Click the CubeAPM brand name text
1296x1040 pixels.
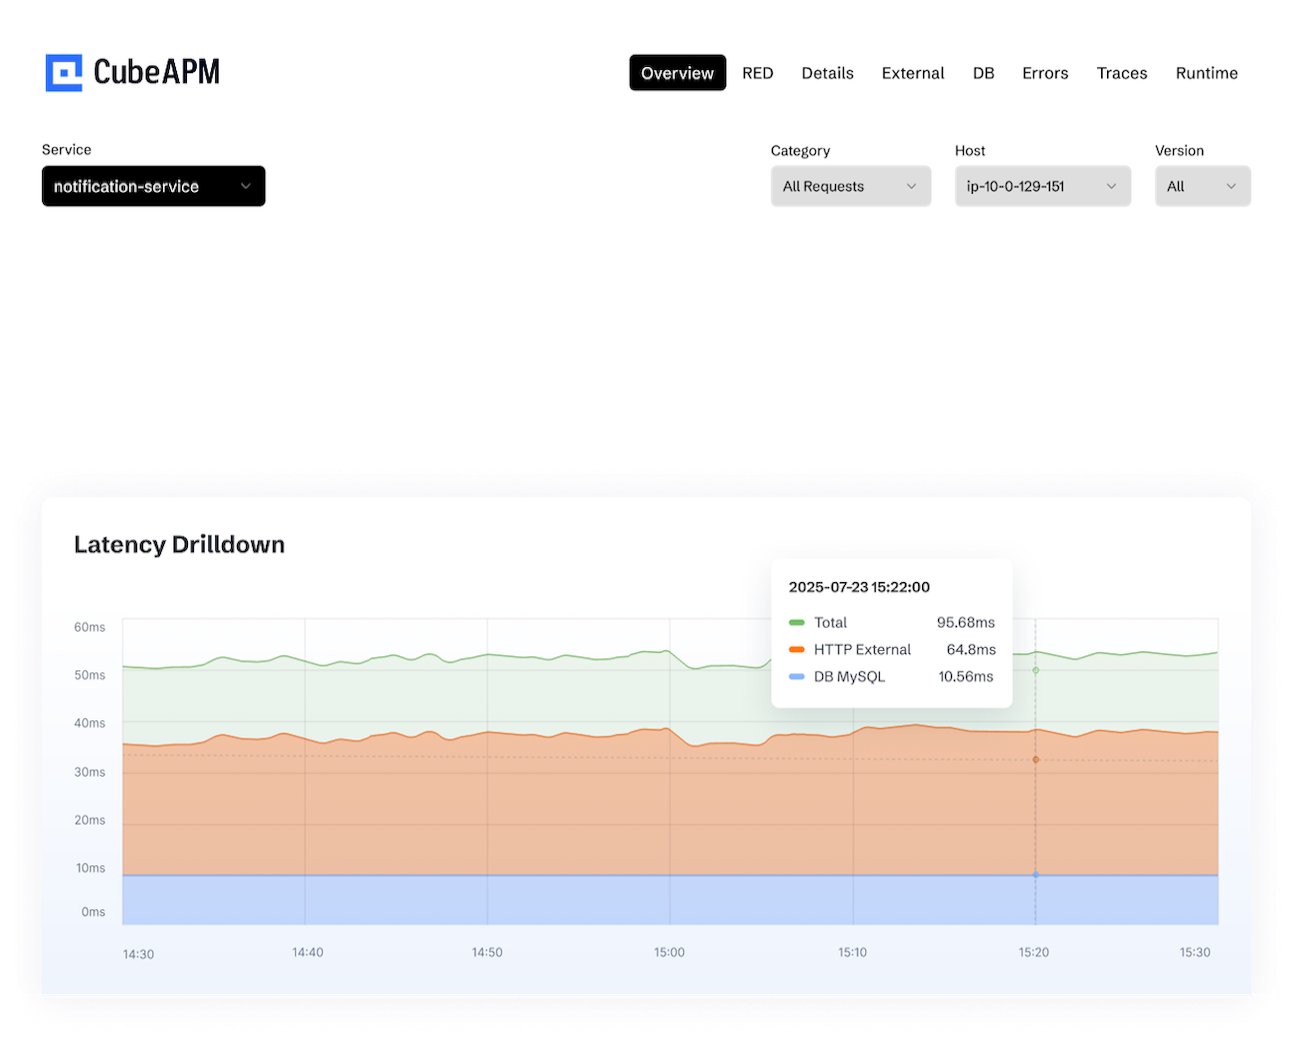tap(156, 72)
